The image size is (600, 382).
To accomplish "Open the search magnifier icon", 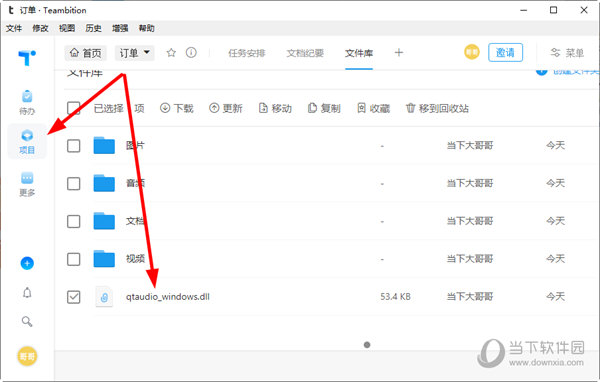I will pos(27,321).
